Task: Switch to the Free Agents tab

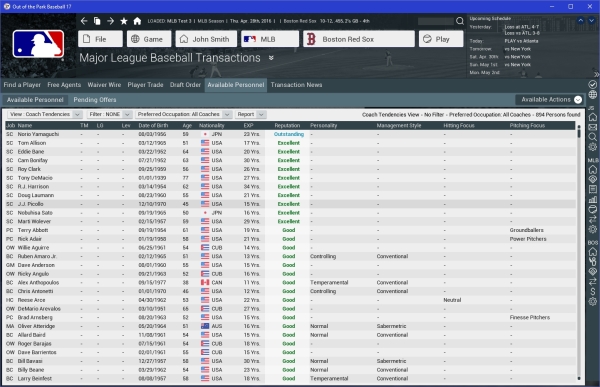Action: [x=64, y=85]
